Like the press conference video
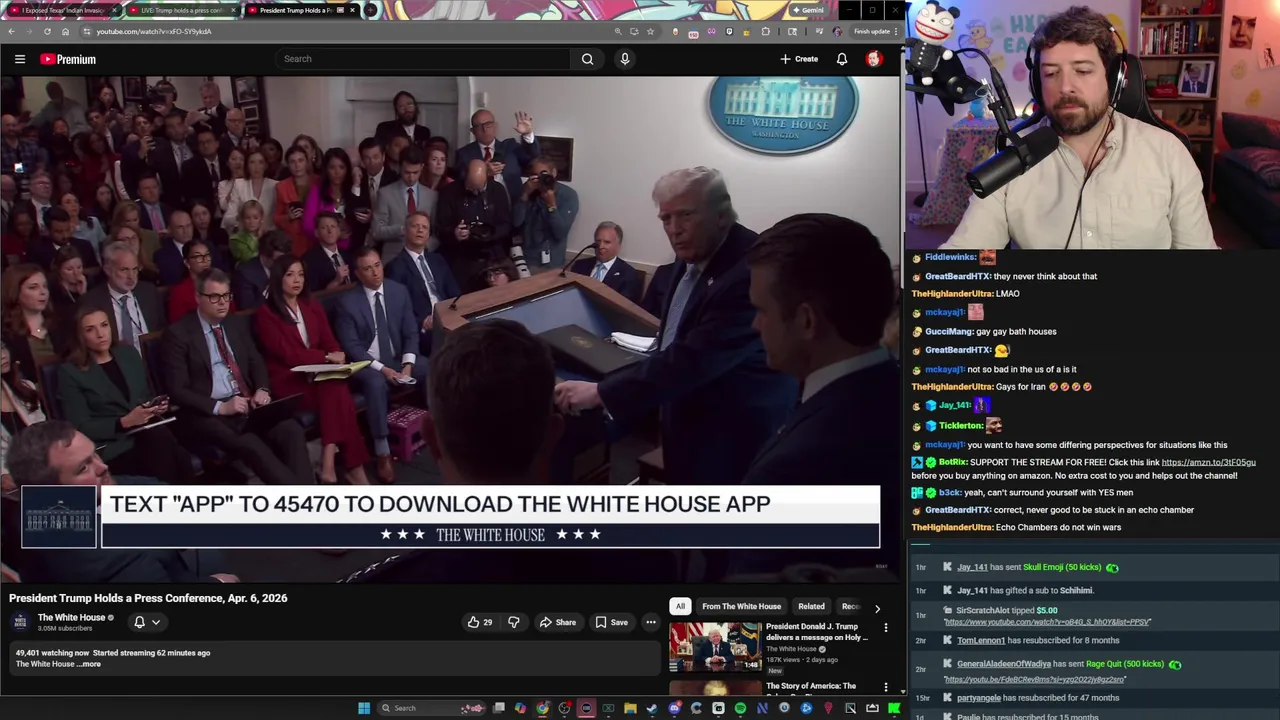This screenshot has width=1280, height=720. click(x=480, y=622)
